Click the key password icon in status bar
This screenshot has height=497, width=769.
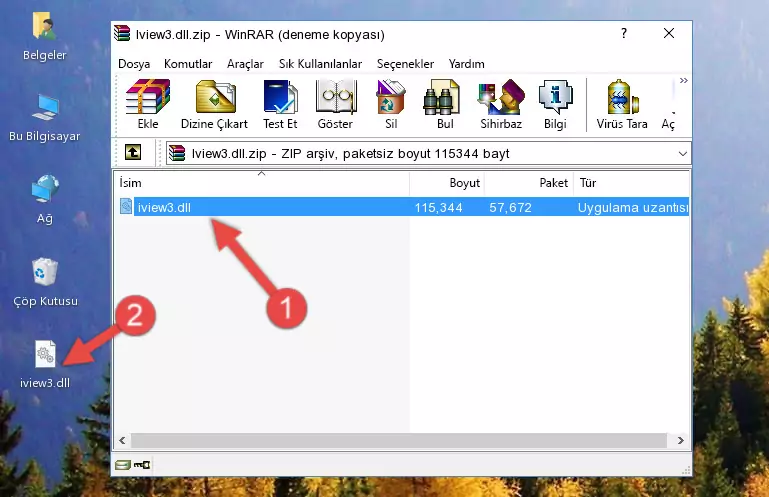142,464
